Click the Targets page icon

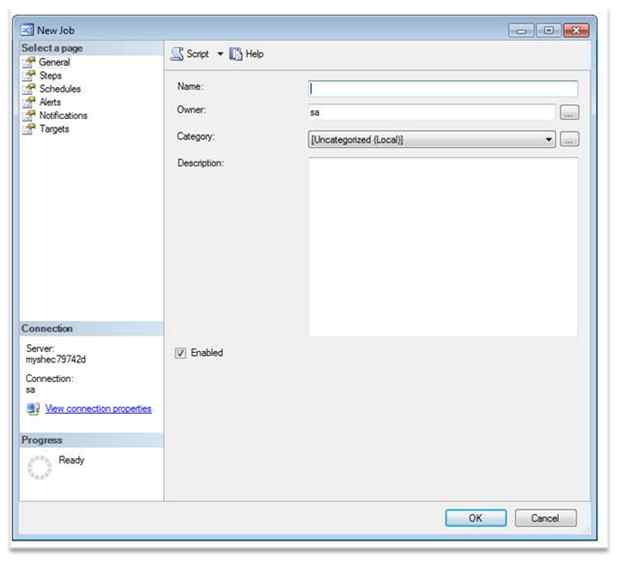tap(29, 129)
